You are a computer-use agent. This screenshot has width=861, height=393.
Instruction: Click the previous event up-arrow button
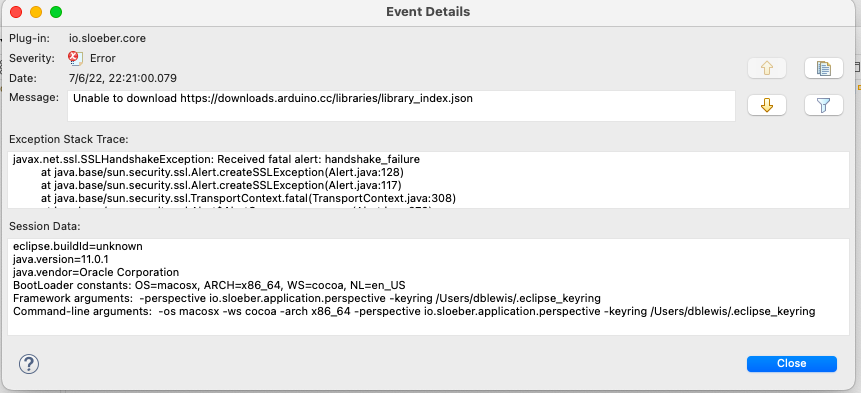(767, 68)
